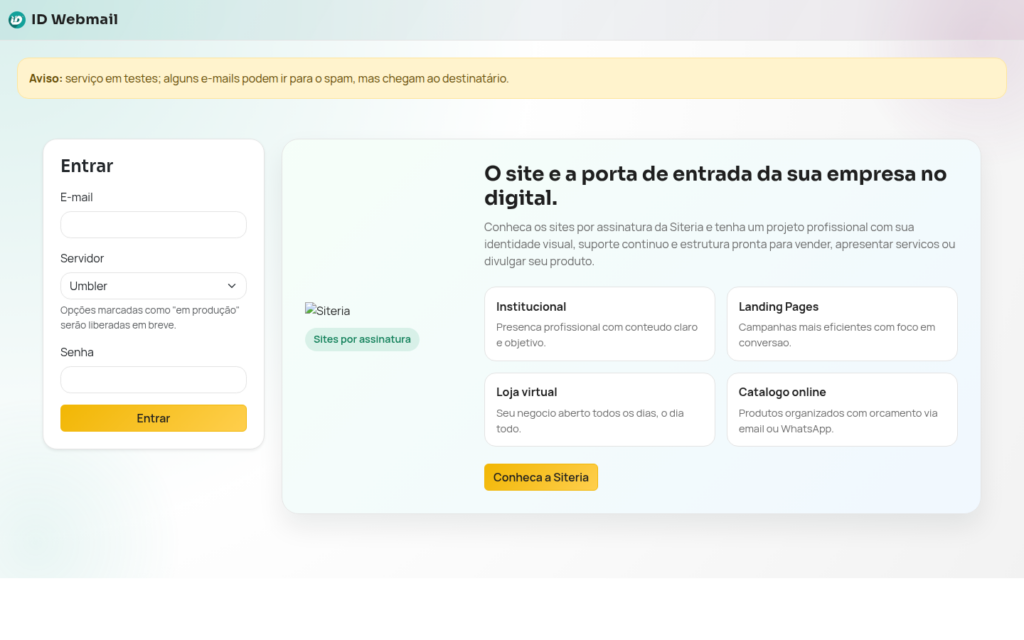Viewport: 1024px width, 640px height.
Task: Click the Conheca a Siteria button
Action: (541, 477)
